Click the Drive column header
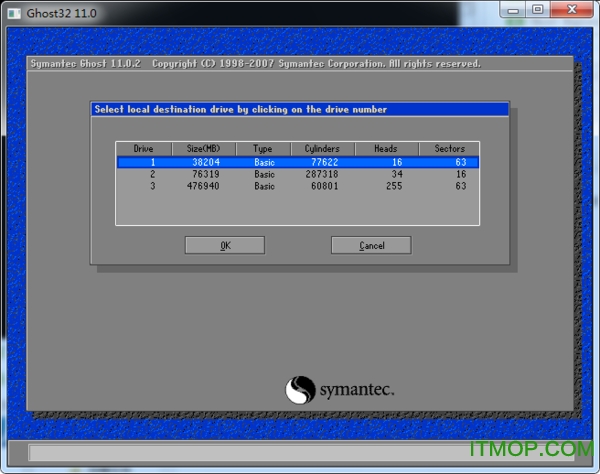 (144, 148)
